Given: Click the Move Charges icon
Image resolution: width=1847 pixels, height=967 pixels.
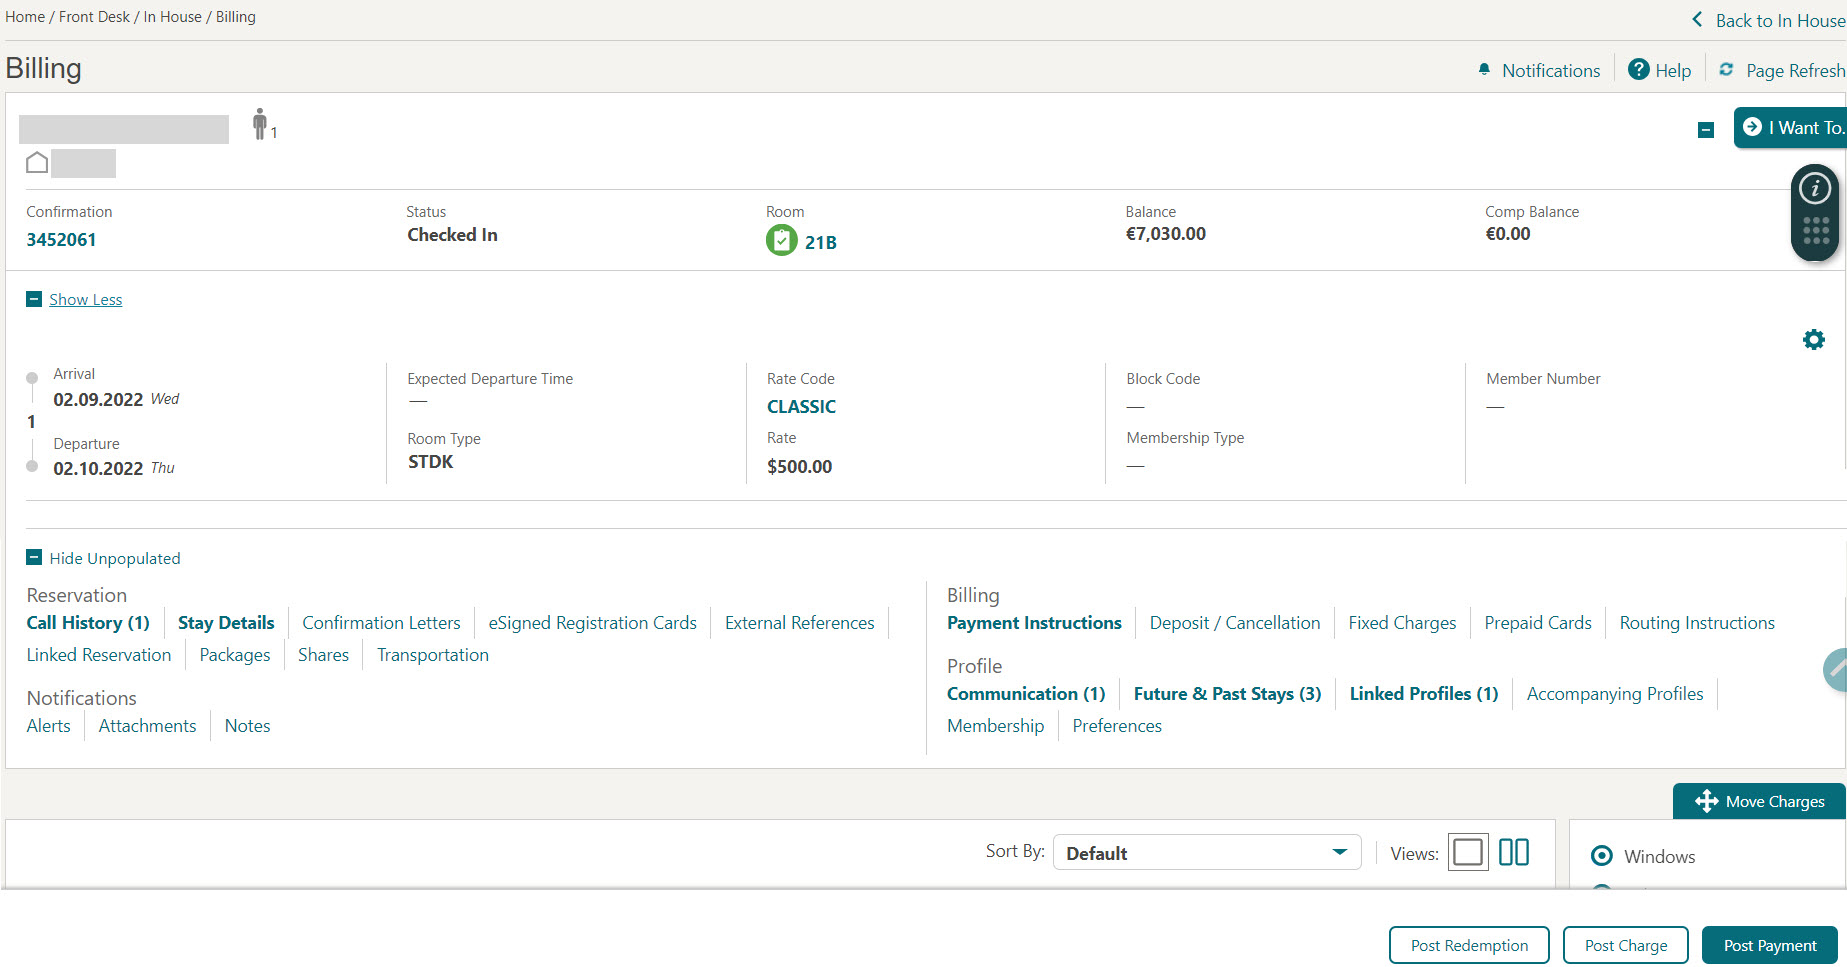Looking at the screenshot, I should (1706, 801).
